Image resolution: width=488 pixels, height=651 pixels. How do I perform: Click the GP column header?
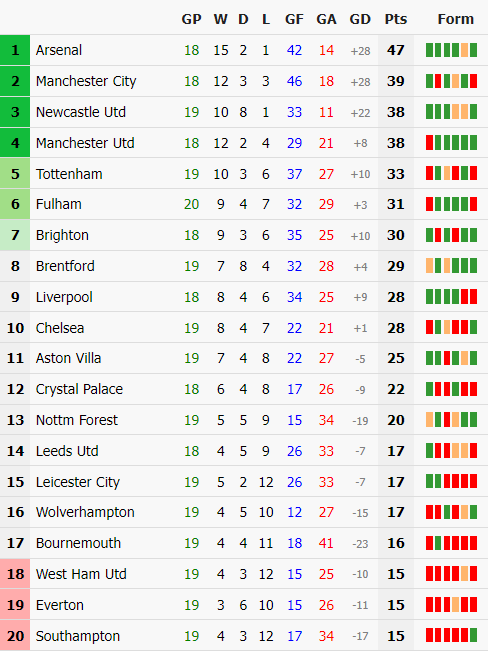coord(191,19)
